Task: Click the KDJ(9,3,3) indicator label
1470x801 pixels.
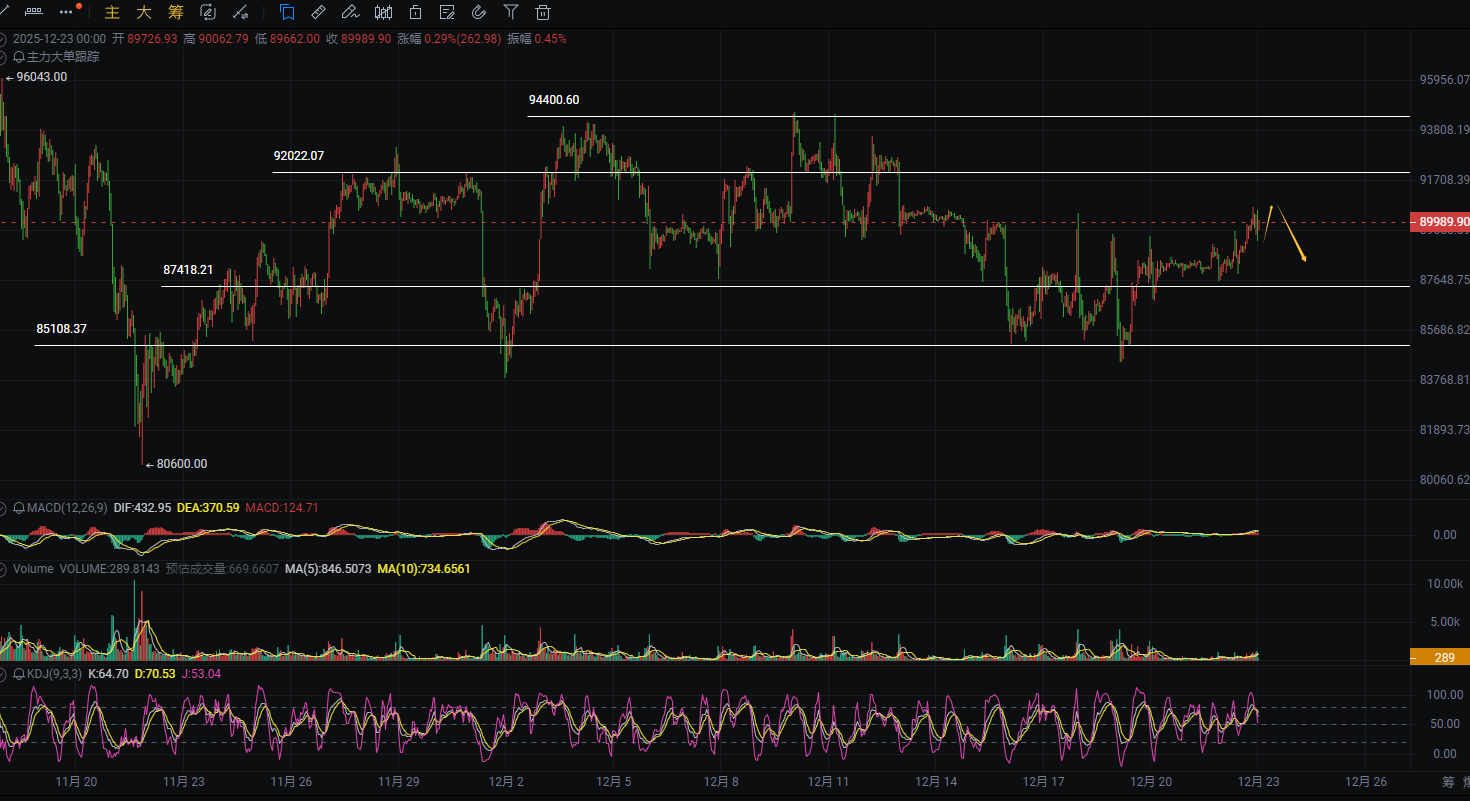Action: (55, 674)
